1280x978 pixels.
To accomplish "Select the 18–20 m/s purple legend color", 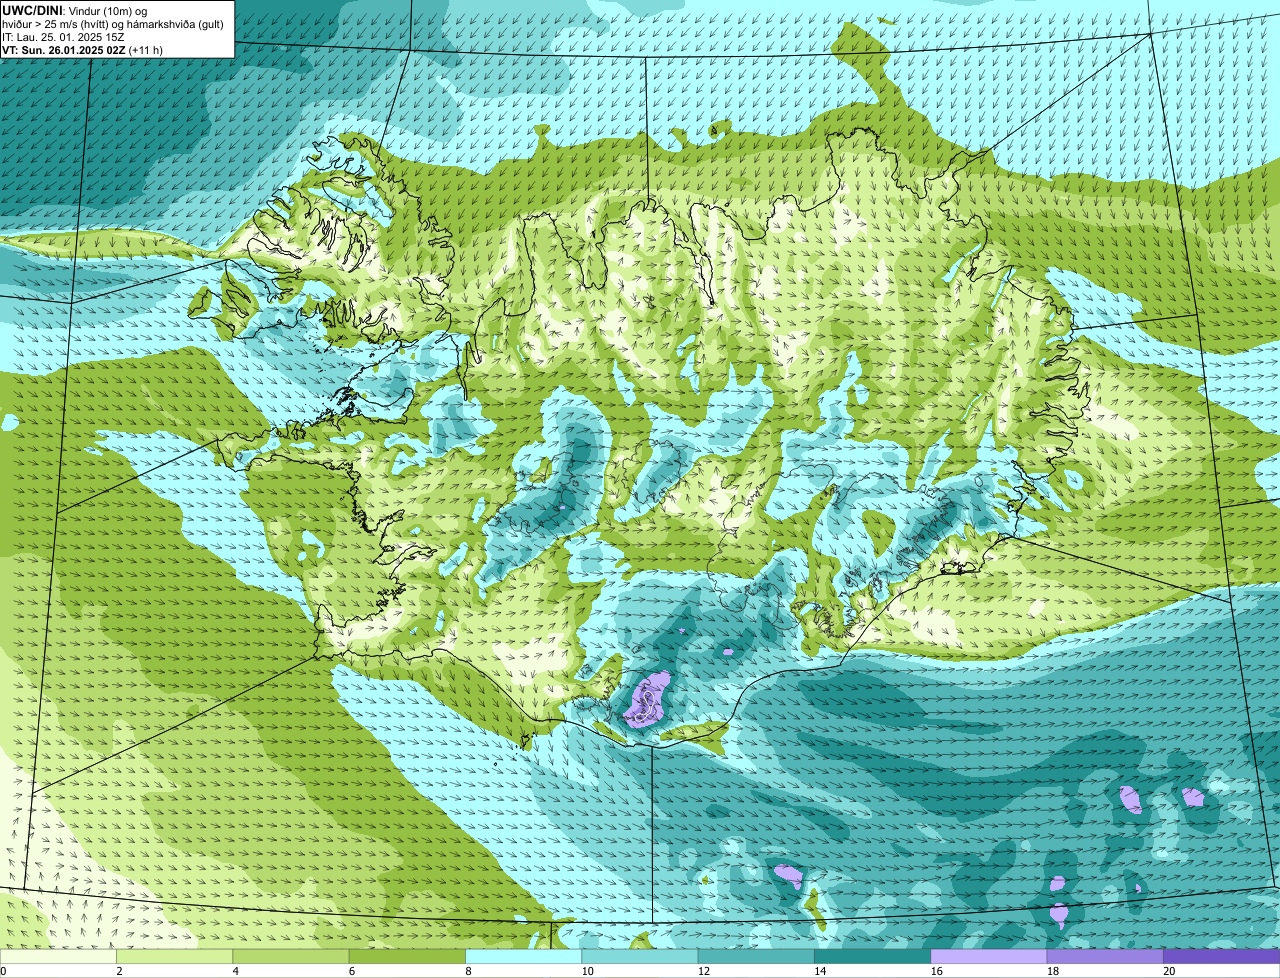I will coord(1105,956).
